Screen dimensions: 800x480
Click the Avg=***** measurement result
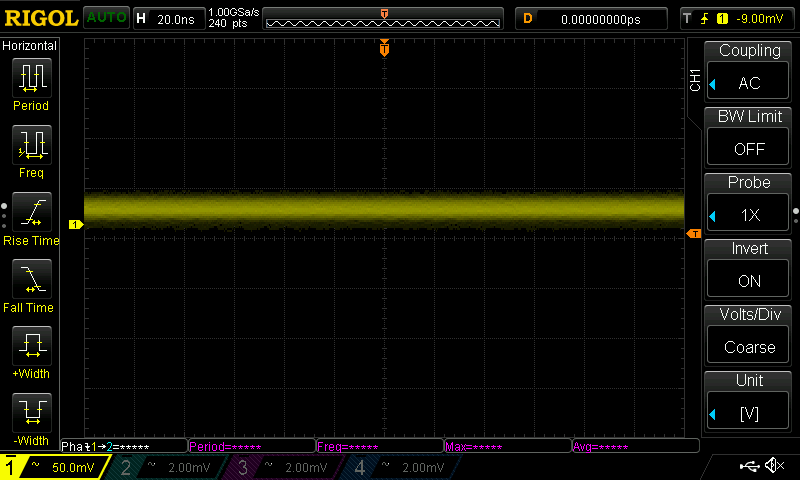(x=636, y=446)
